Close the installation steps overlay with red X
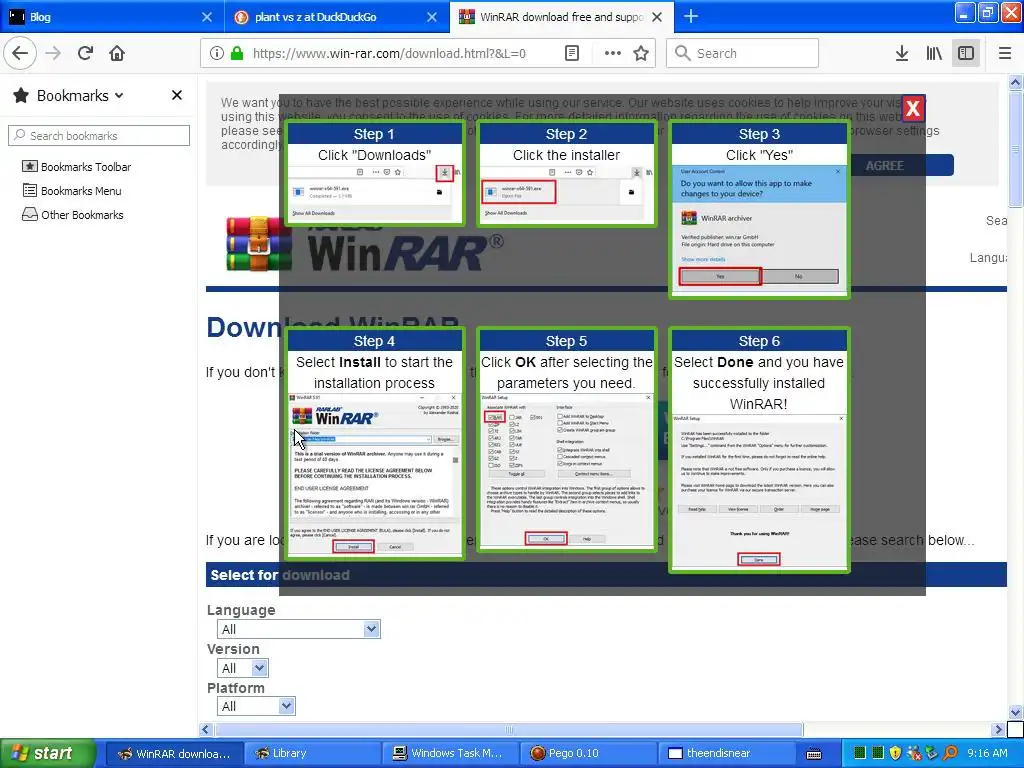The height and width of the screenshot is (768, 1024). point(912,108)
